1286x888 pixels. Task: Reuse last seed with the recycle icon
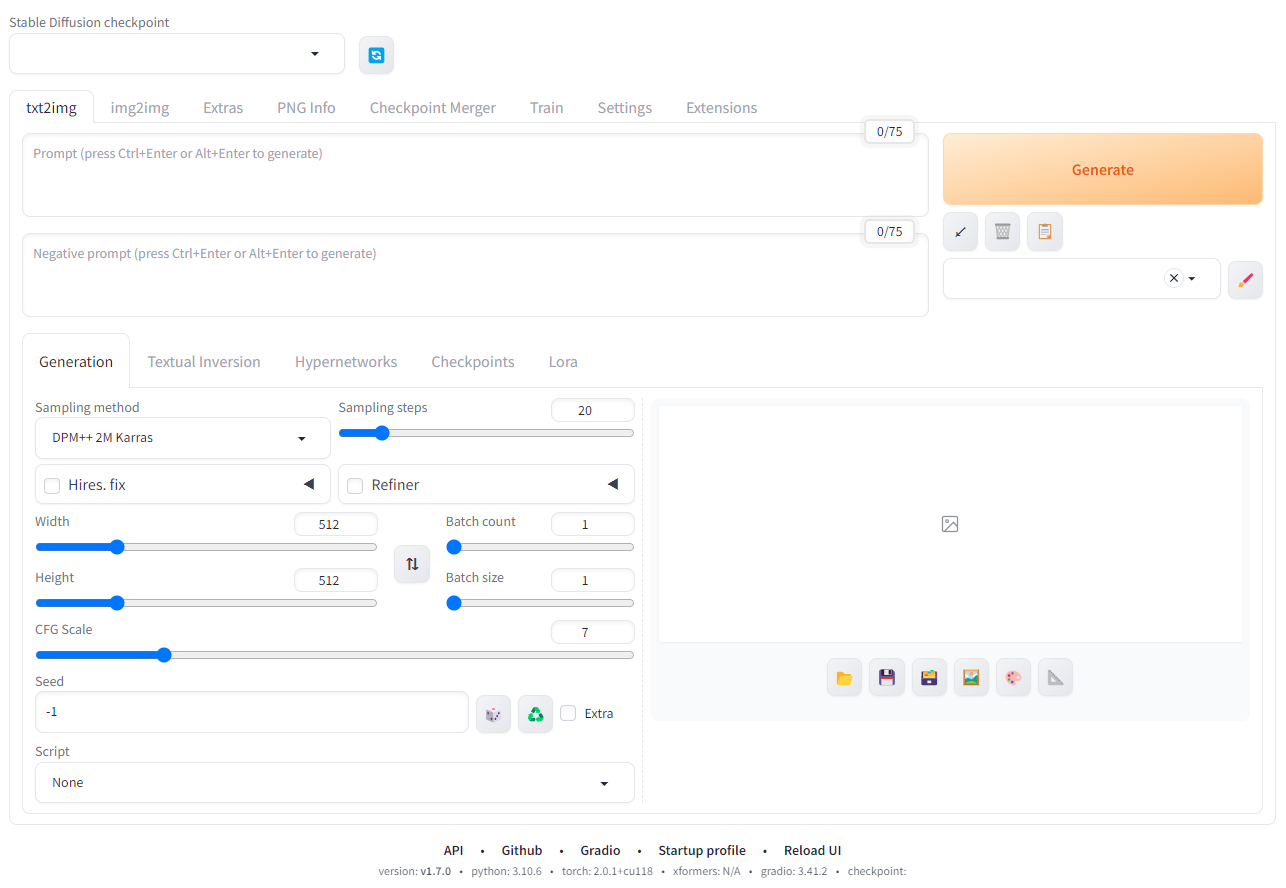click(535, 714)
